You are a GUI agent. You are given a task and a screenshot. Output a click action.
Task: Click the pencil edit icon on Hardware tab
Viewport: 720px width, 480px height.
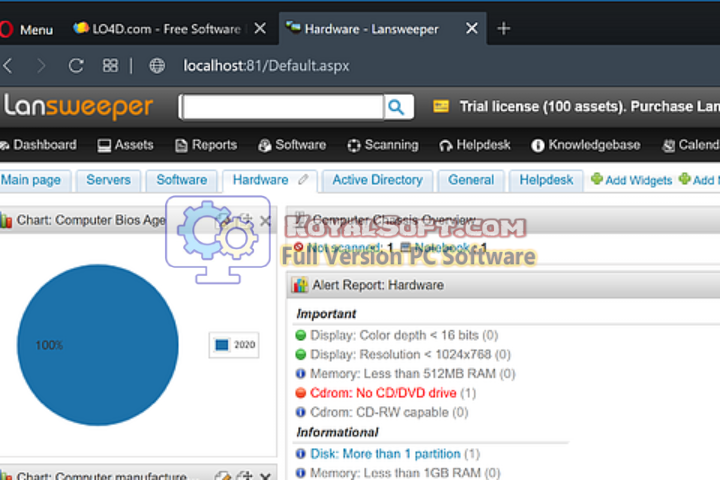303,180
